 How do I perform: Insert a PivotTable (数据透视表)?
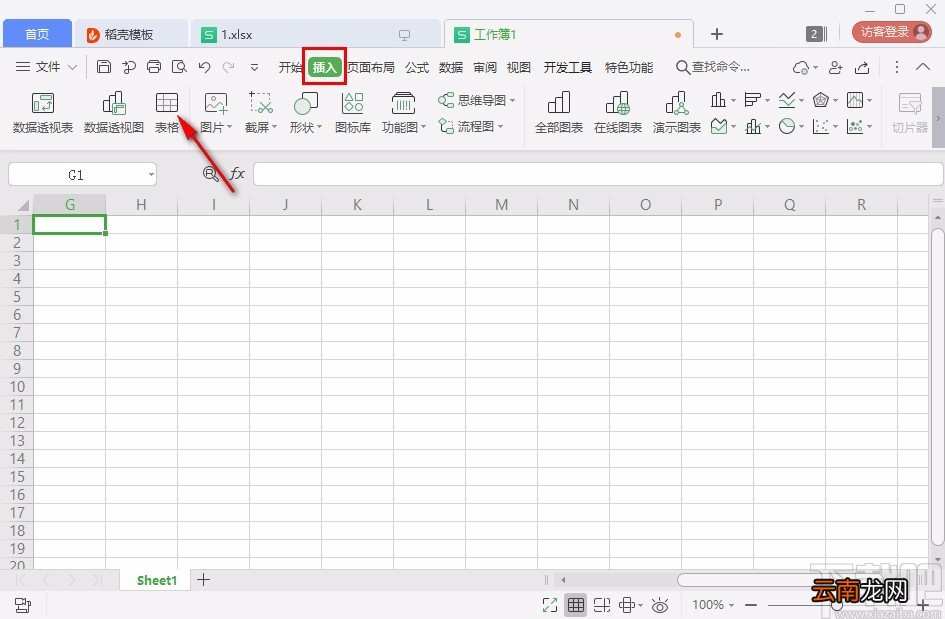(x=43, y=112)
